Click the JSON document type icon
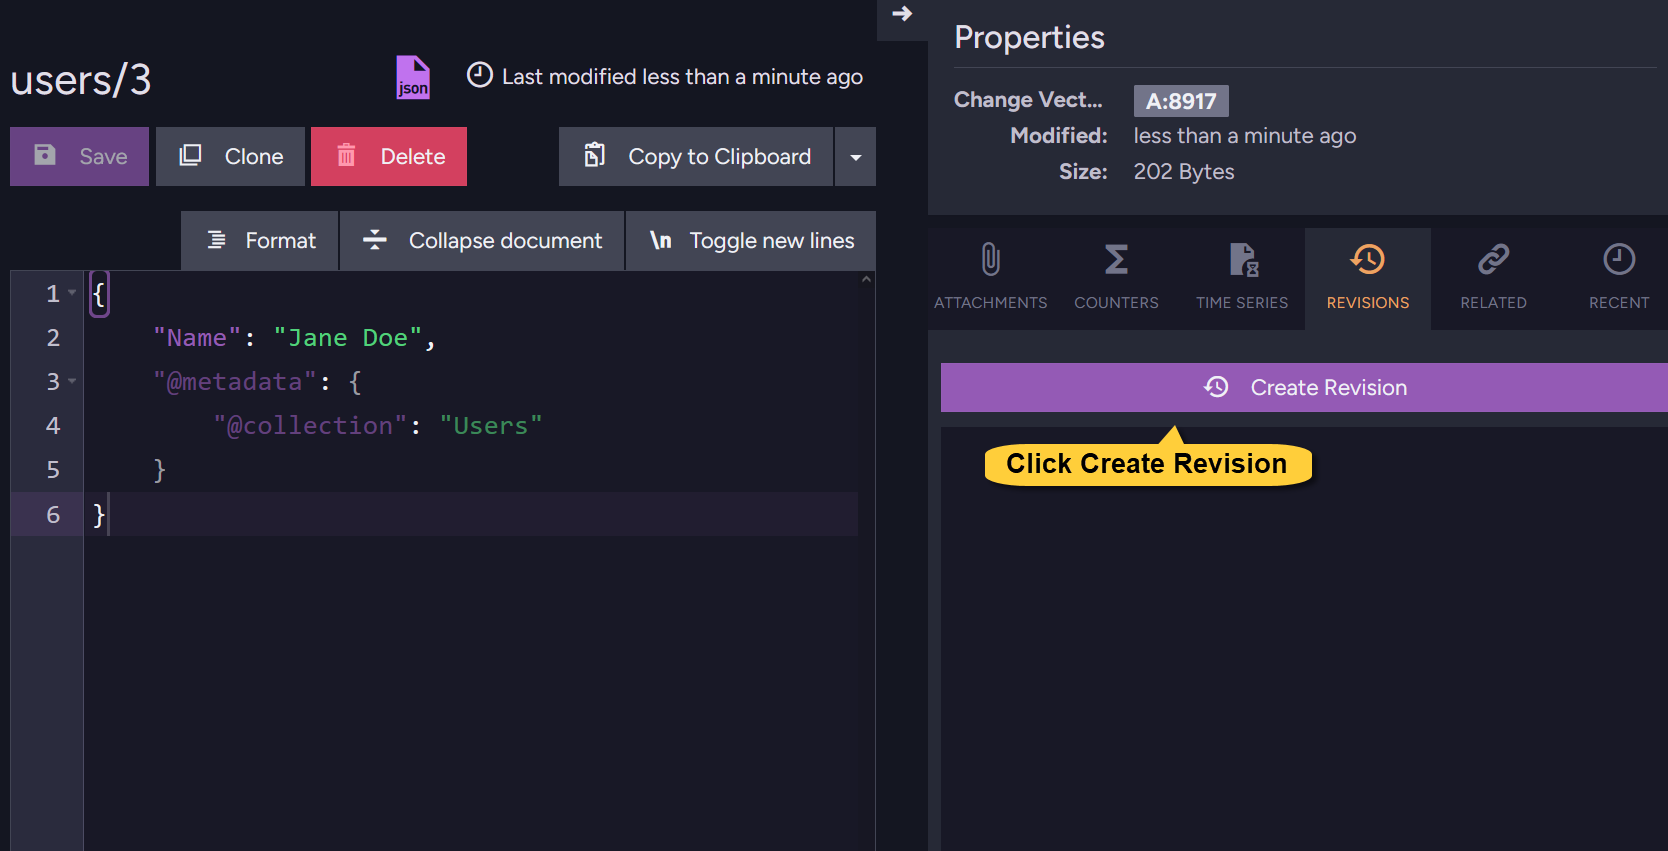Viewport: 1668px width, 851px height. (413, 77)
